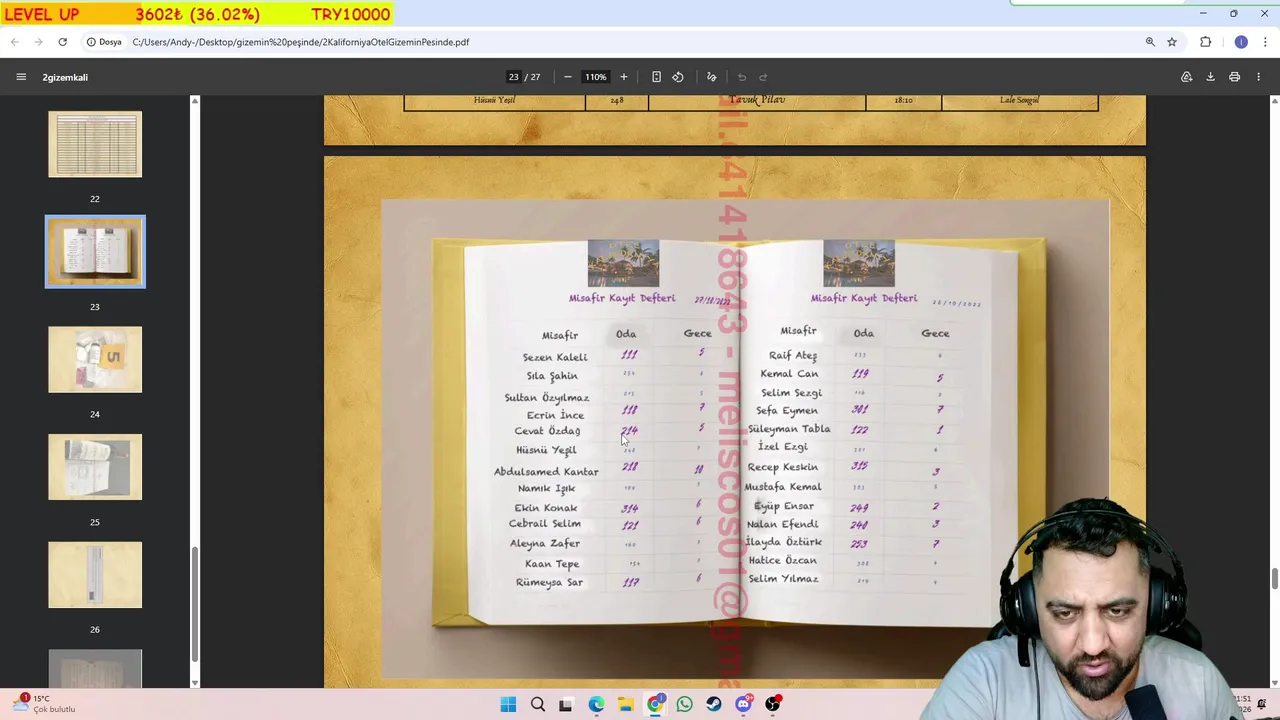The height and width of the screenshot is (720, 1280).
Task: Rotate the document counterclockwise
Action: [x=678, y=77]
